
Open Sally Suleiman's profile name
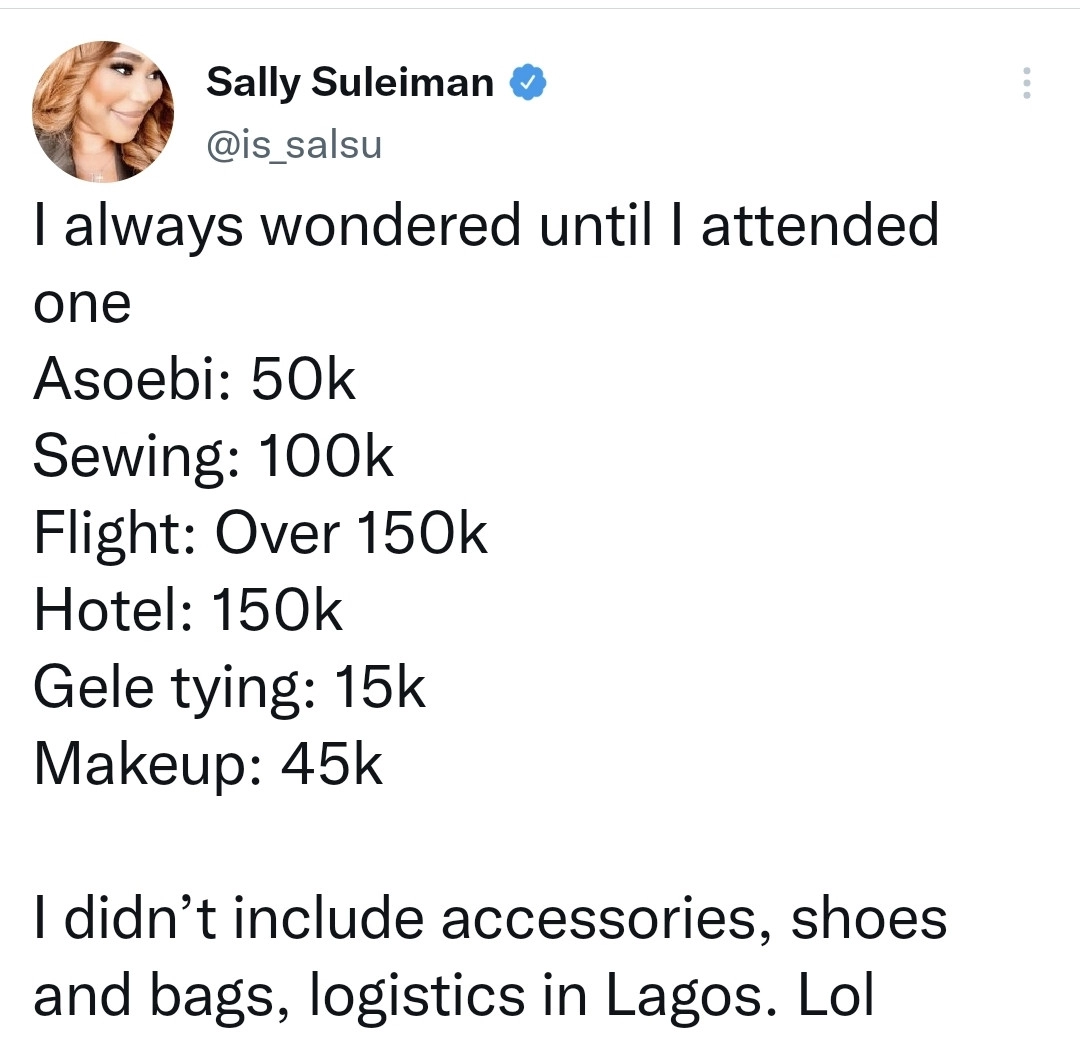coord(350,82)
